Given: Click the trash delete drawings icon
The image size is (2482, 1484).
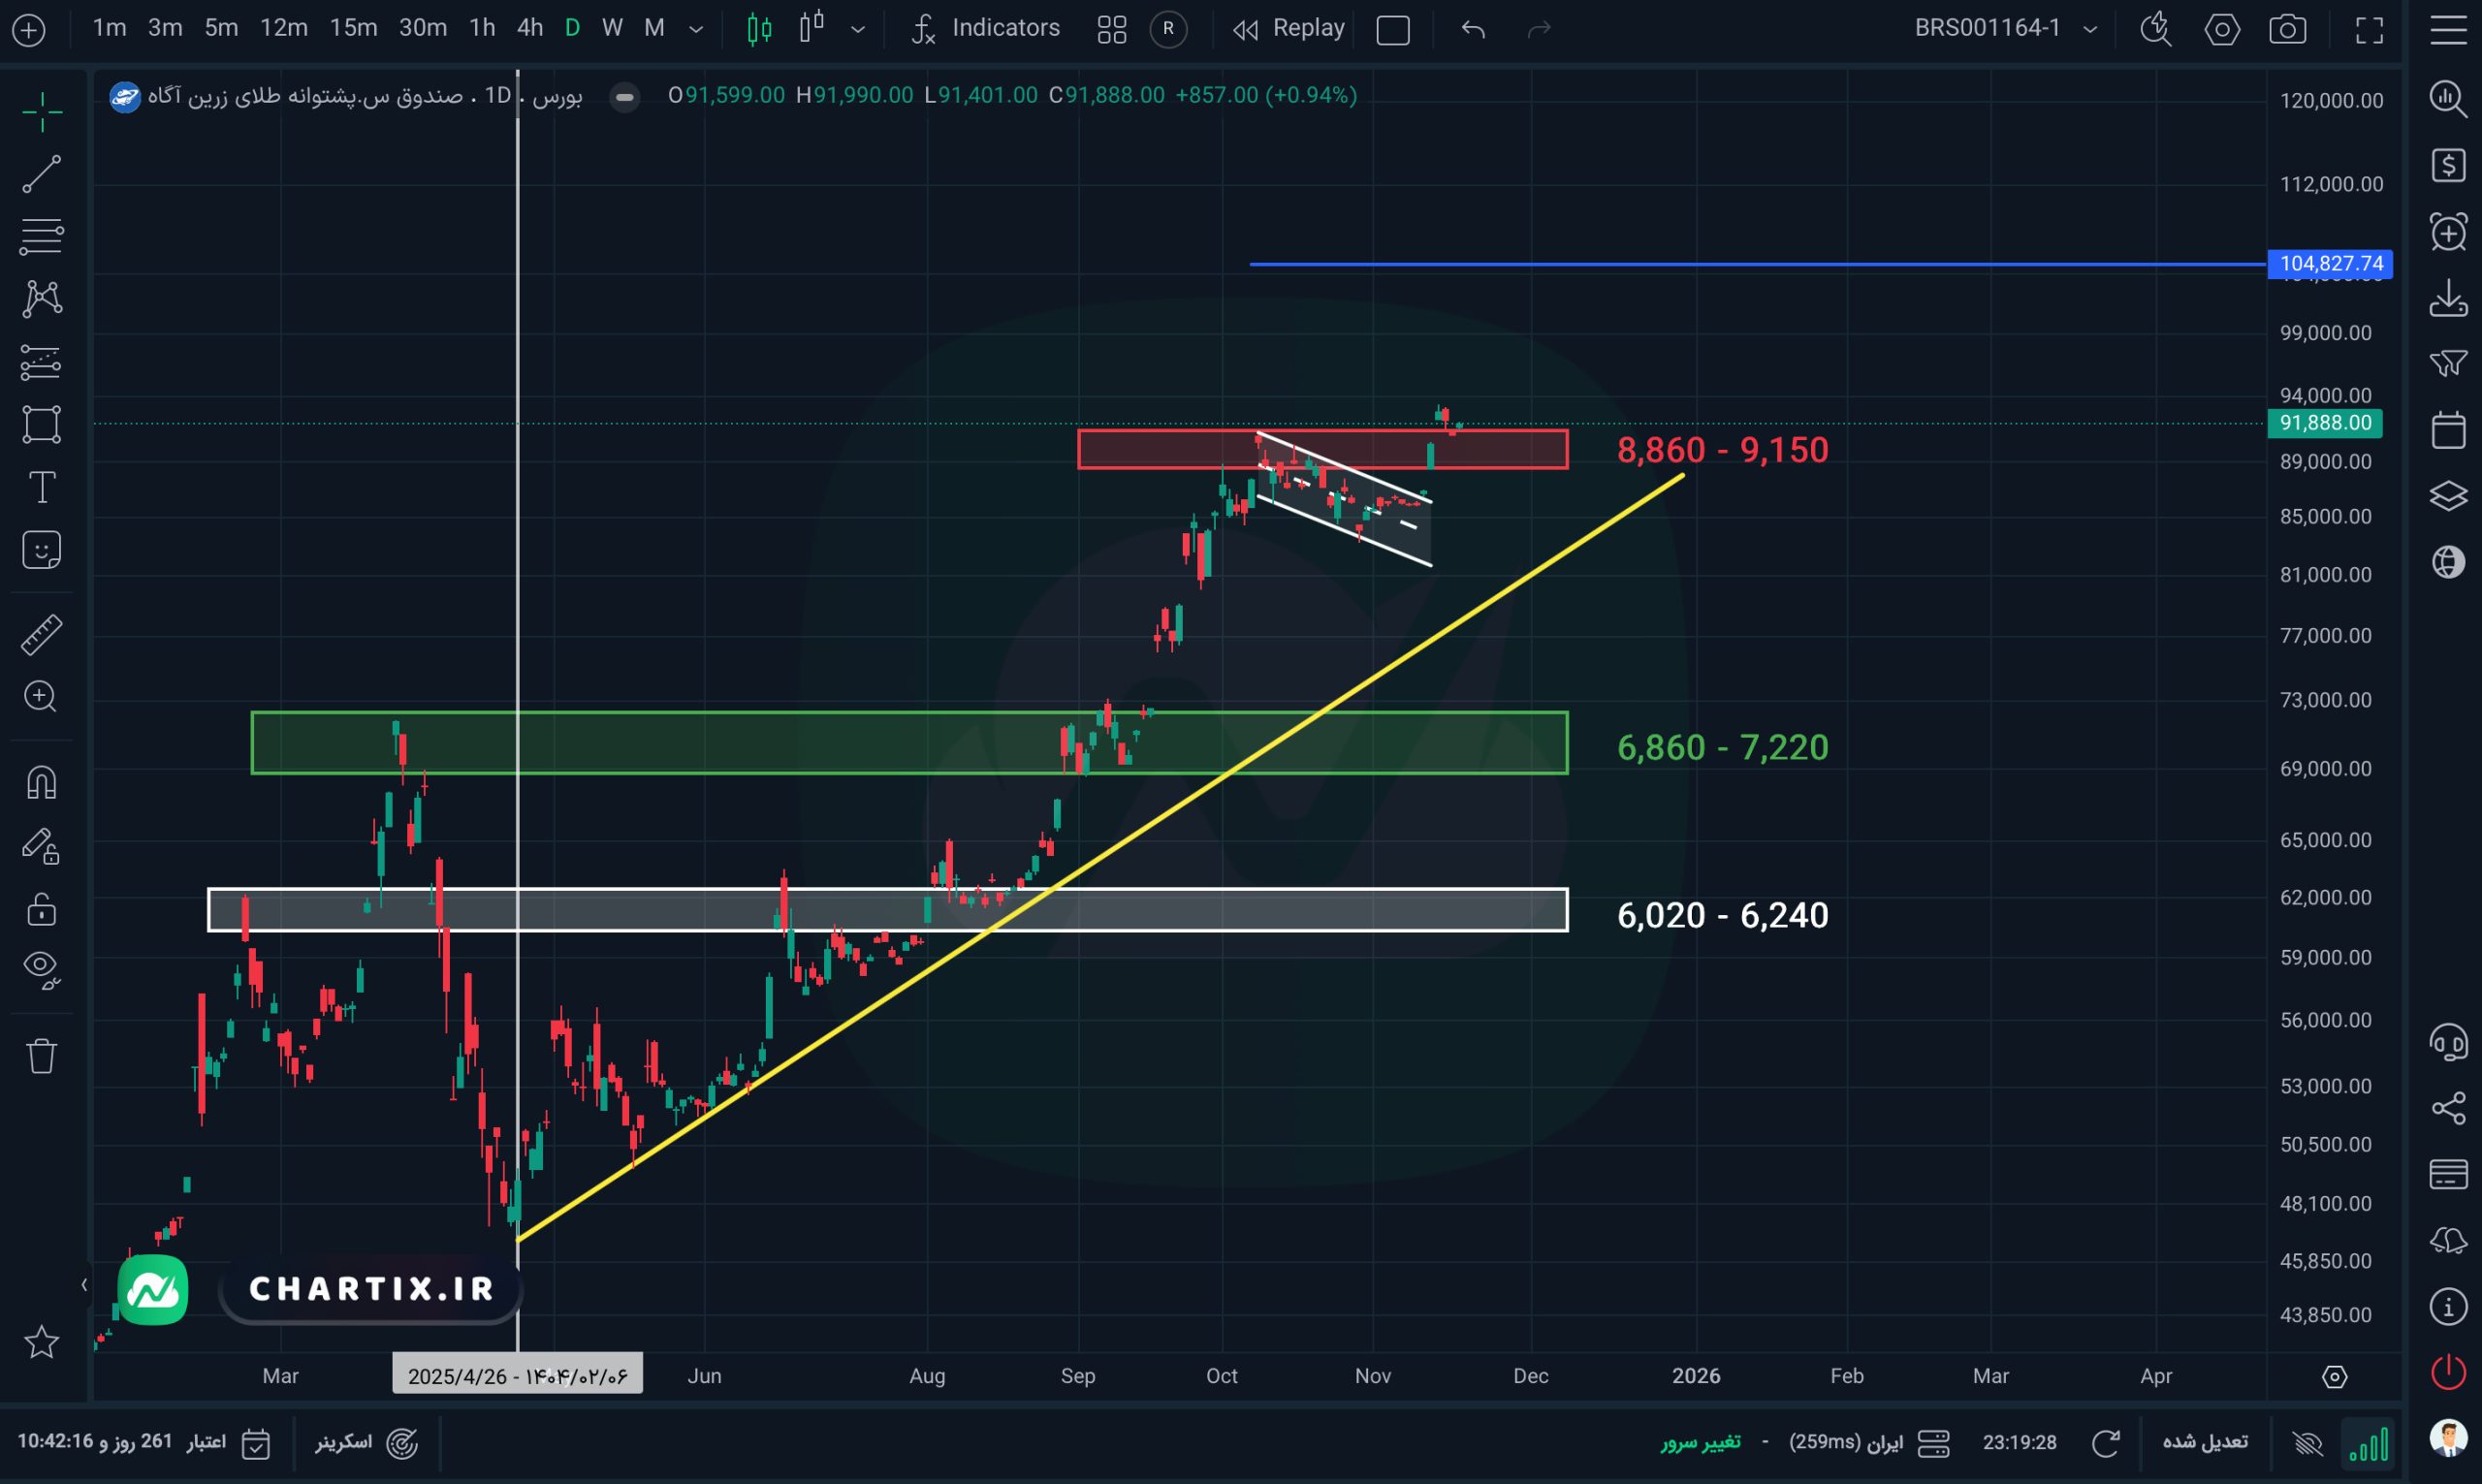Looking at the screenshot, I should click(41, 1056).
